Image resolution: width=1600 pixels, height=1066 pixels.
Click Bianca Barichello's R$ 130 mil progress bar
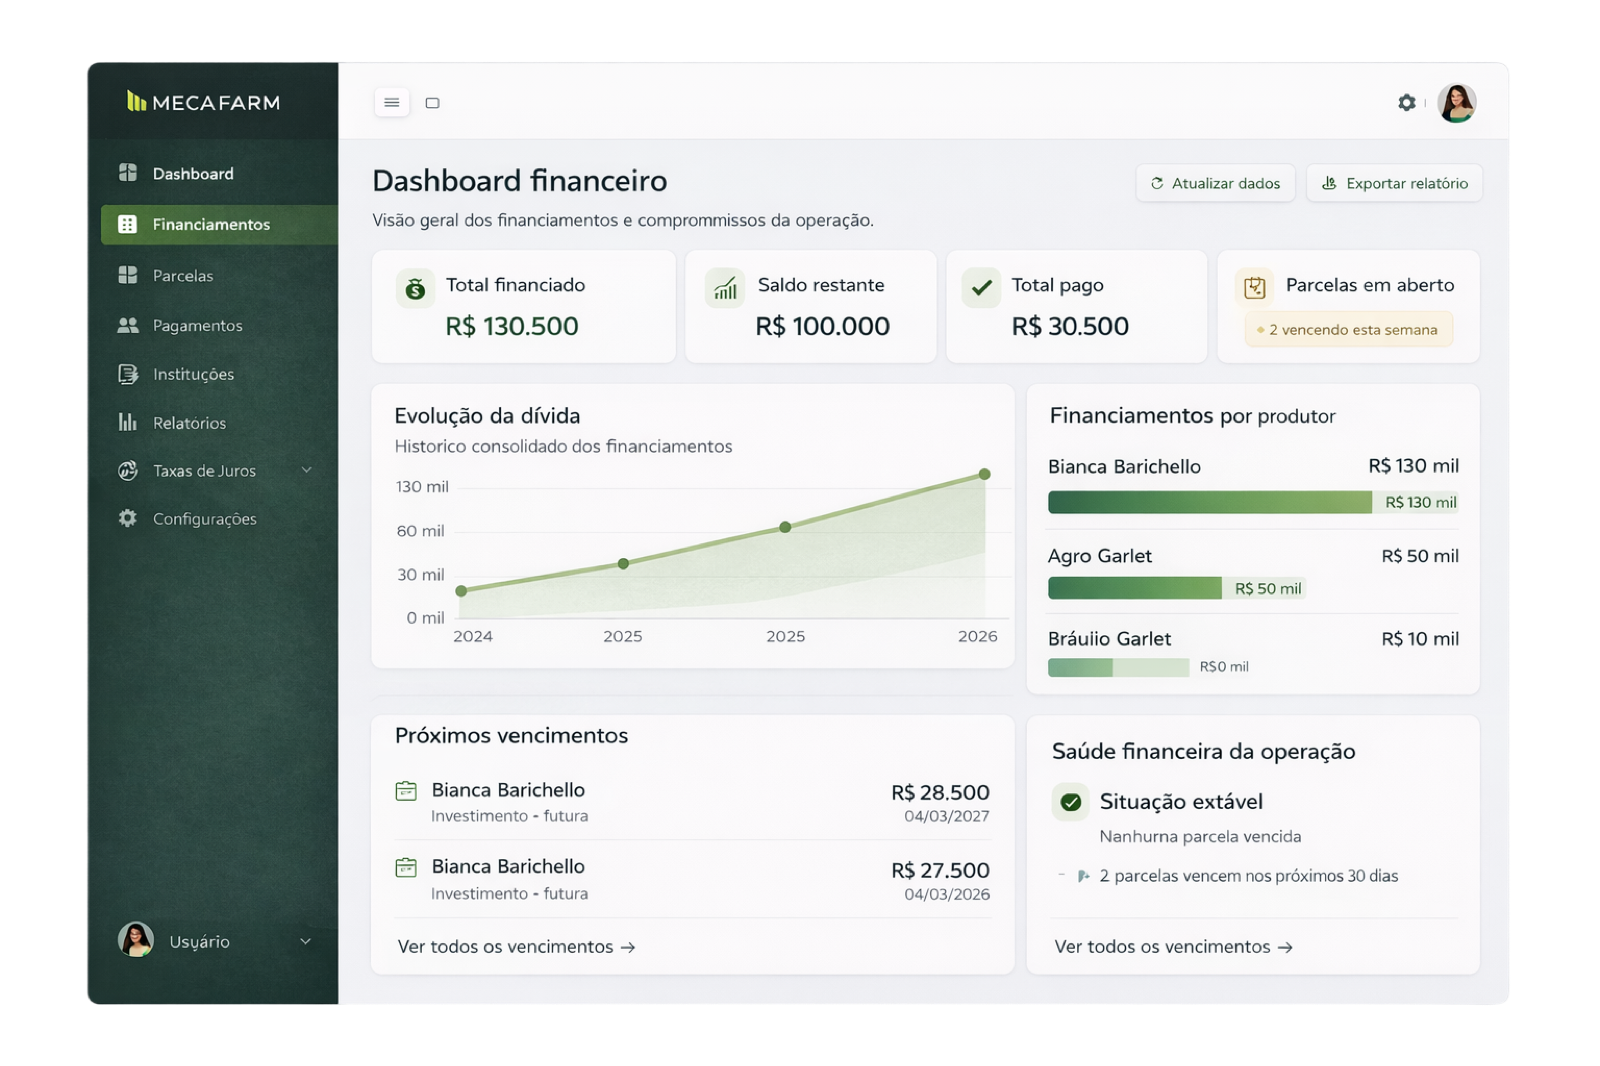[1253, 502]
